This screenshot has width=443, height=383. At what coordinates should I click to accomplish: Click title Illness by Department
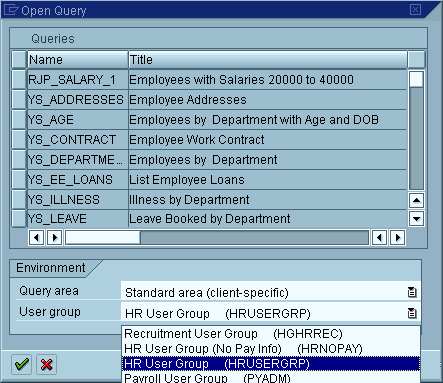click(x=189, y=200)
